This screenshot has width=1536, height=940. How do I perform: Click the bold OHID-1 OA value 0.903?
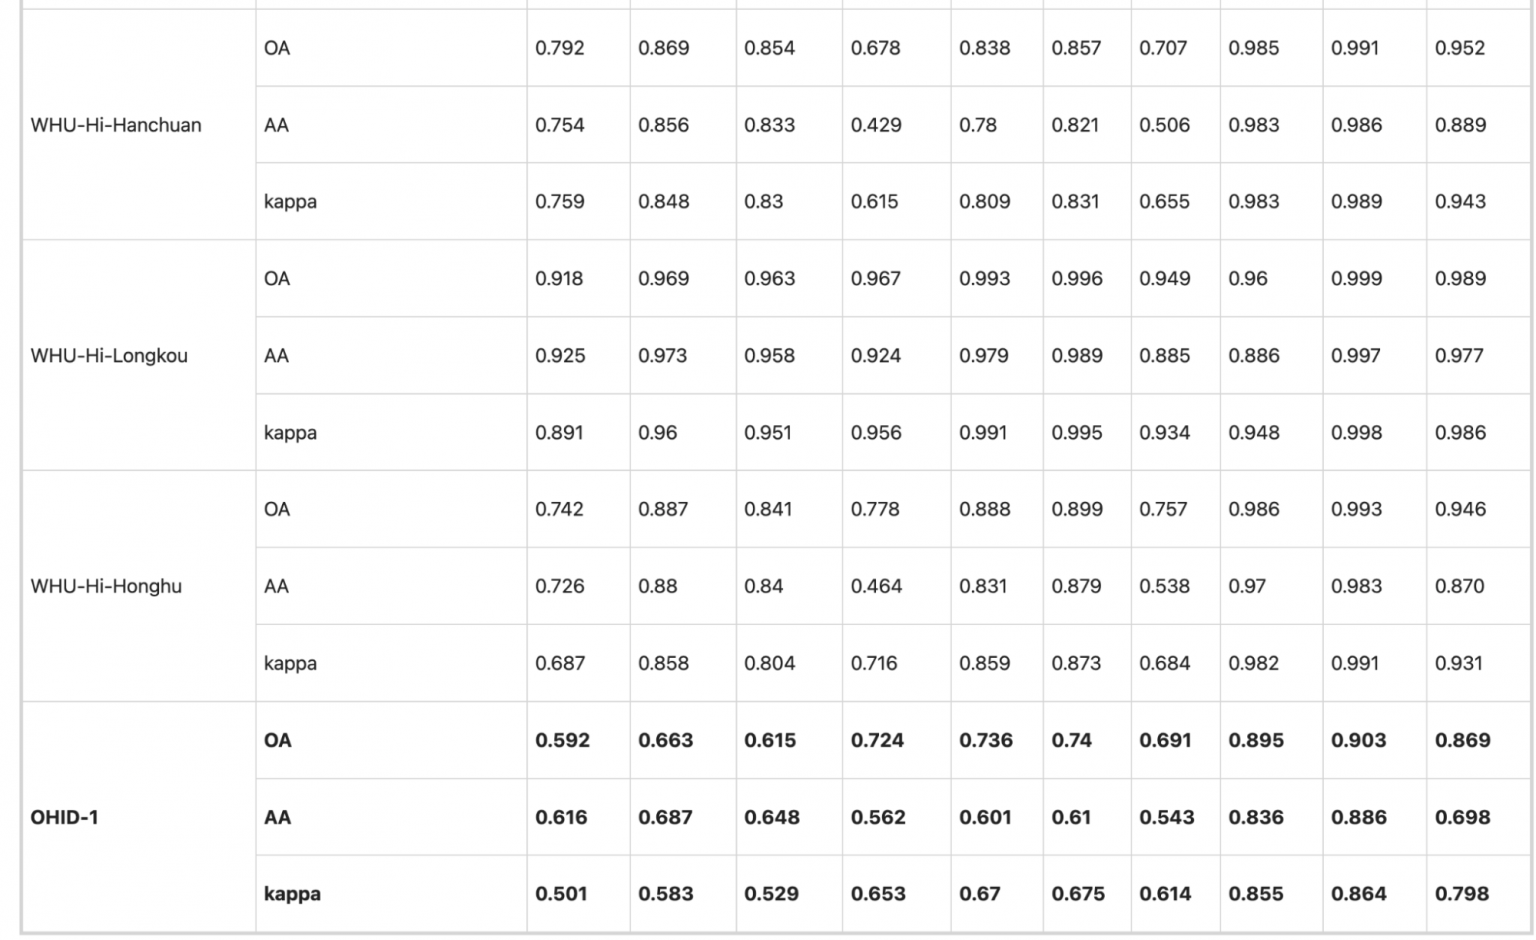(x=1359, y=741)
